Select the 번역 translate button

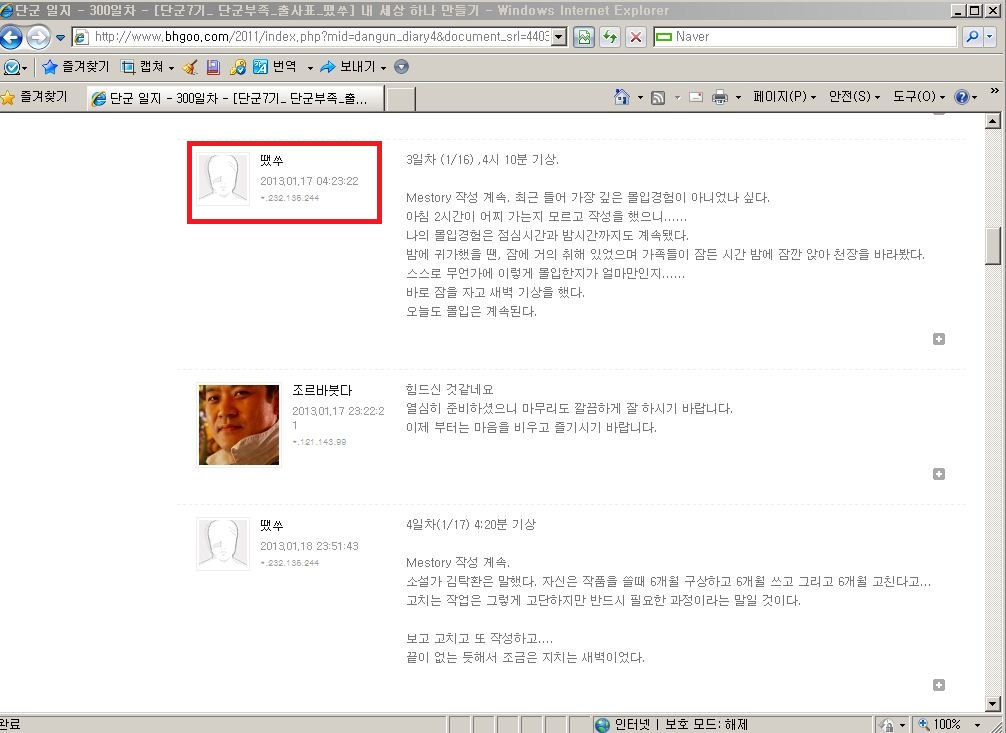pos(275,67)
